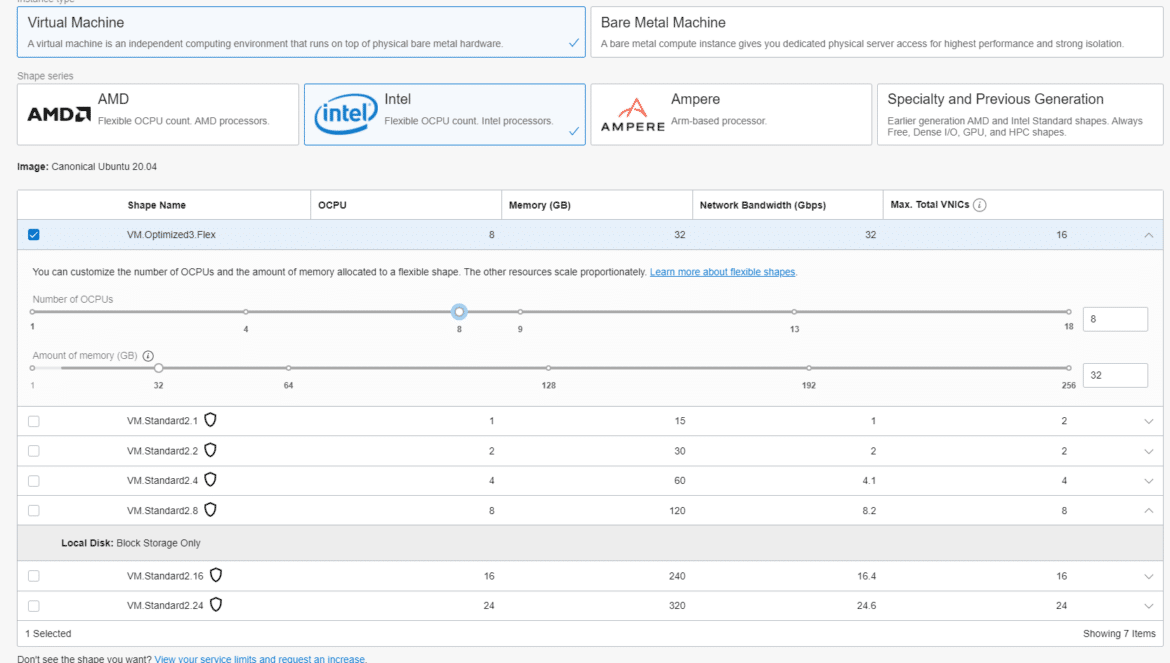
Task: Click shield icon next to VM.Standard2.8
Action: click(x=210, y=509)
